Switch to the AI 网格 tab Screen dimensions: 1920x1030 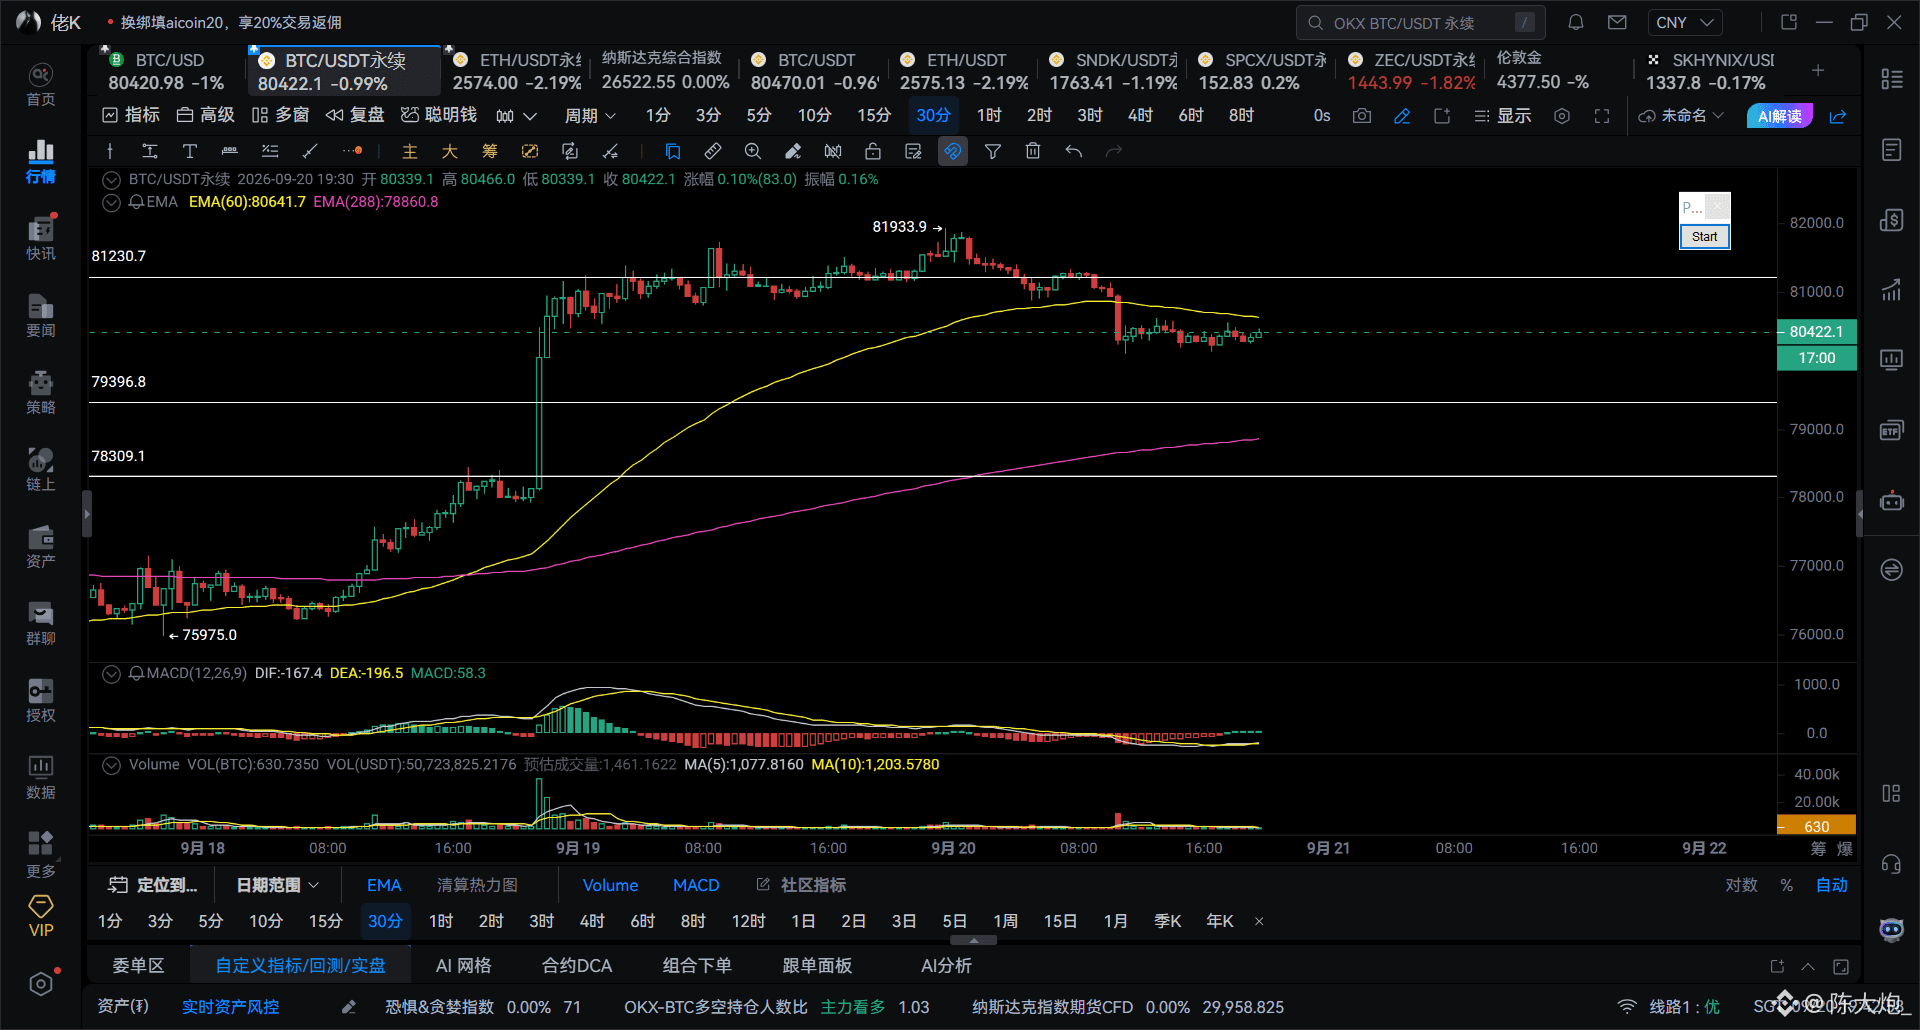464,966
